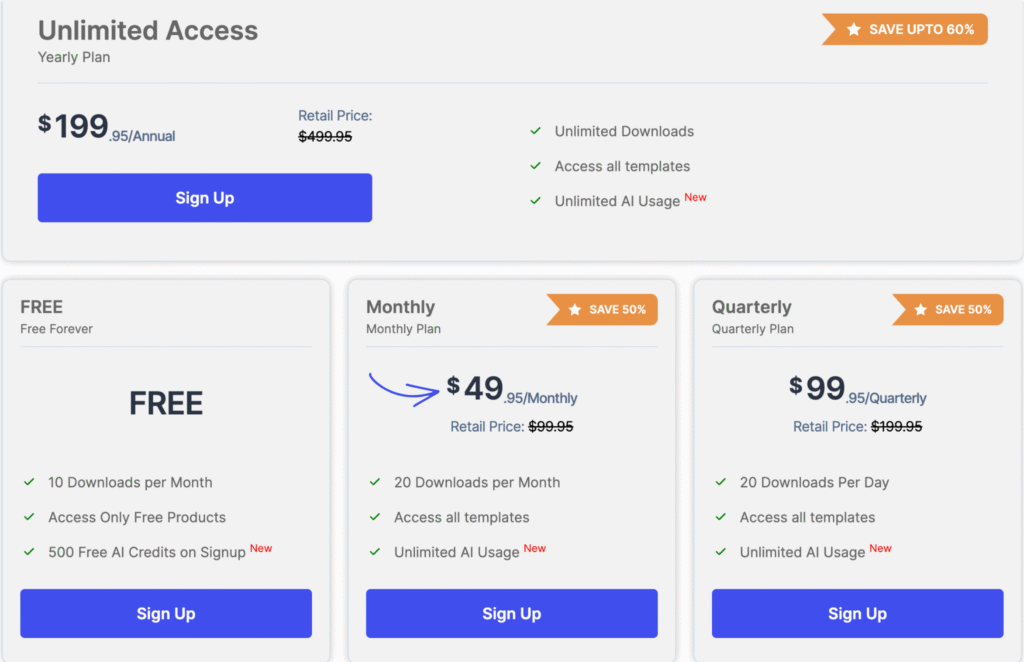1024x662 pixels.
Task: Click the struck-through $499.95 retail price
Action: (x=325, y=137)
